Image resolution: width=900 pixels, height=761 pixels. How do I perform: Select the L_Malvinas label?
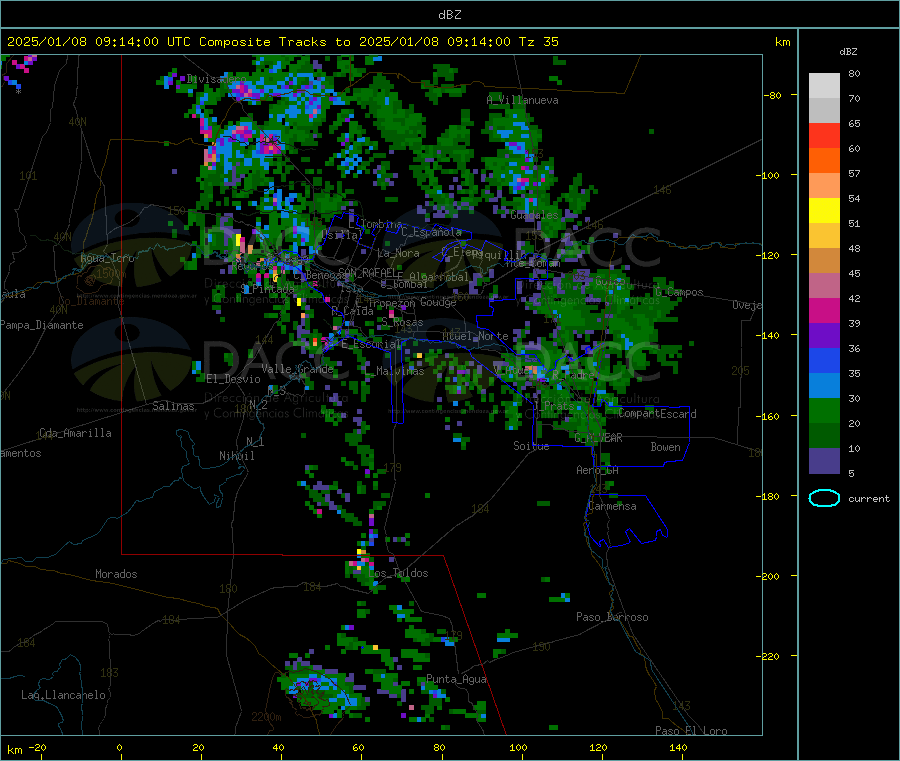[x=394, y=371]
